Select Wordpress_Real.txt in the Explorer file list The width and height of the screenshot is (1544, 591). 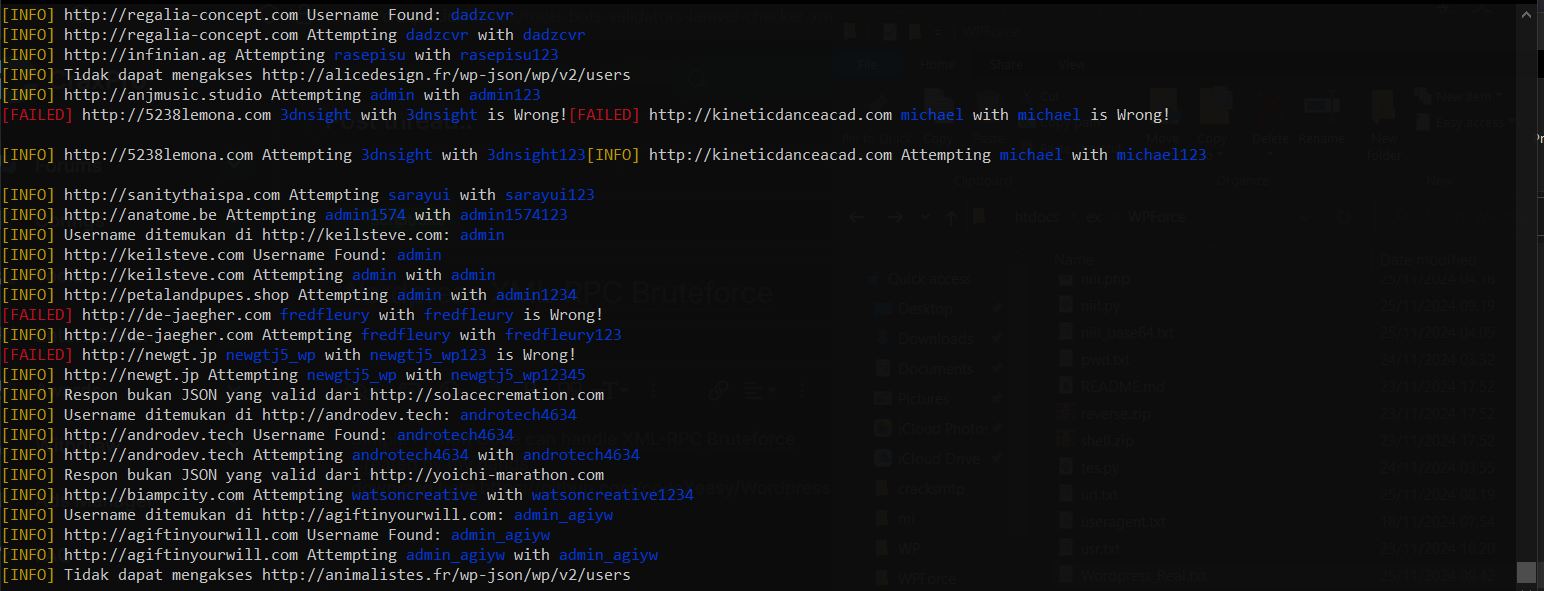click(x=1132, y=575)
